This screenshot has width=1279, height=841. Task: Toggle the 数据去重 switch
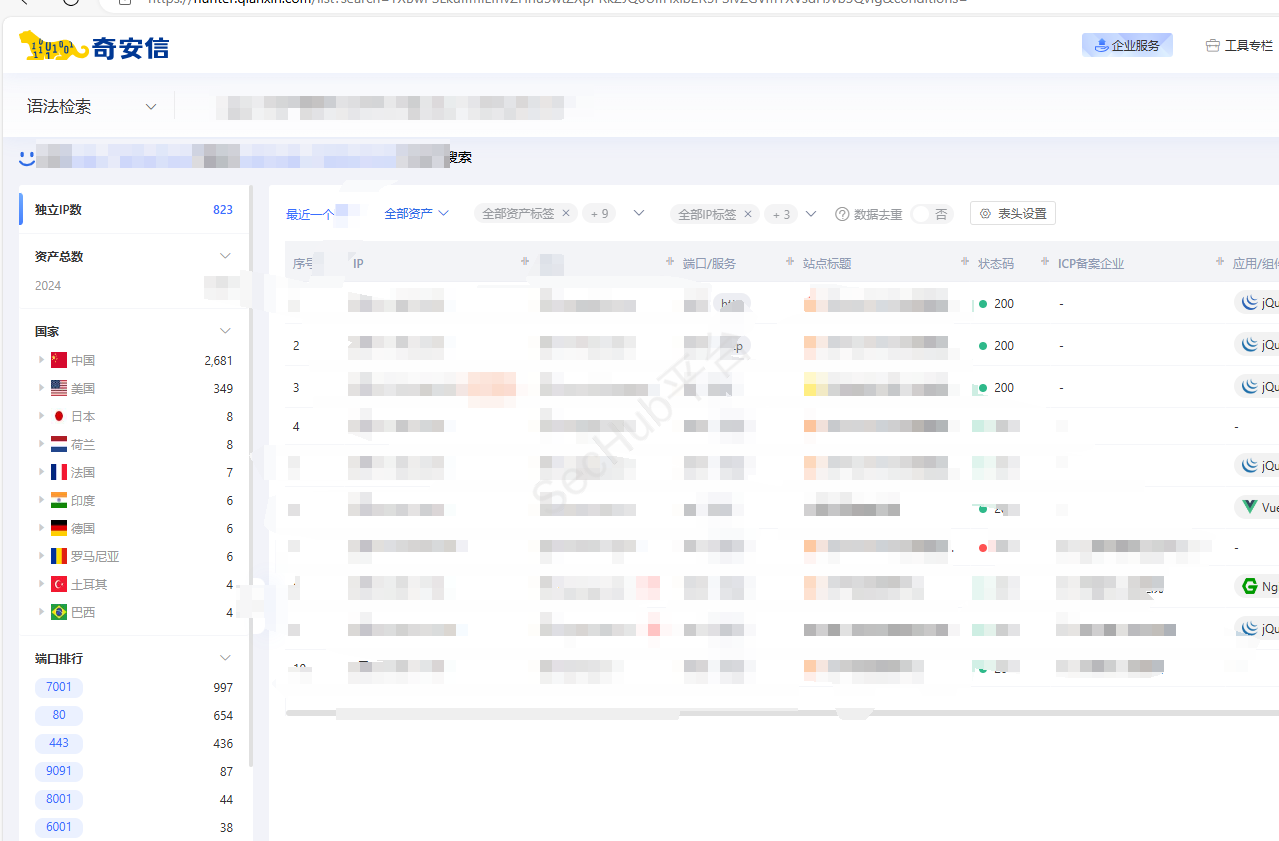coord(931,214)
